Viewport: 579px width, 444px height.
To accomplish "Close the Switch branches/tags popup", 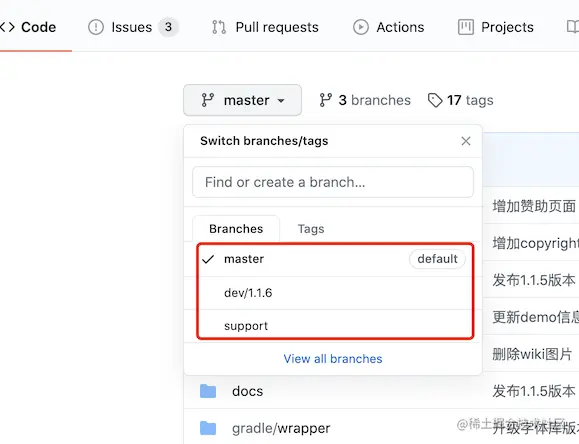I will point(466,141).
